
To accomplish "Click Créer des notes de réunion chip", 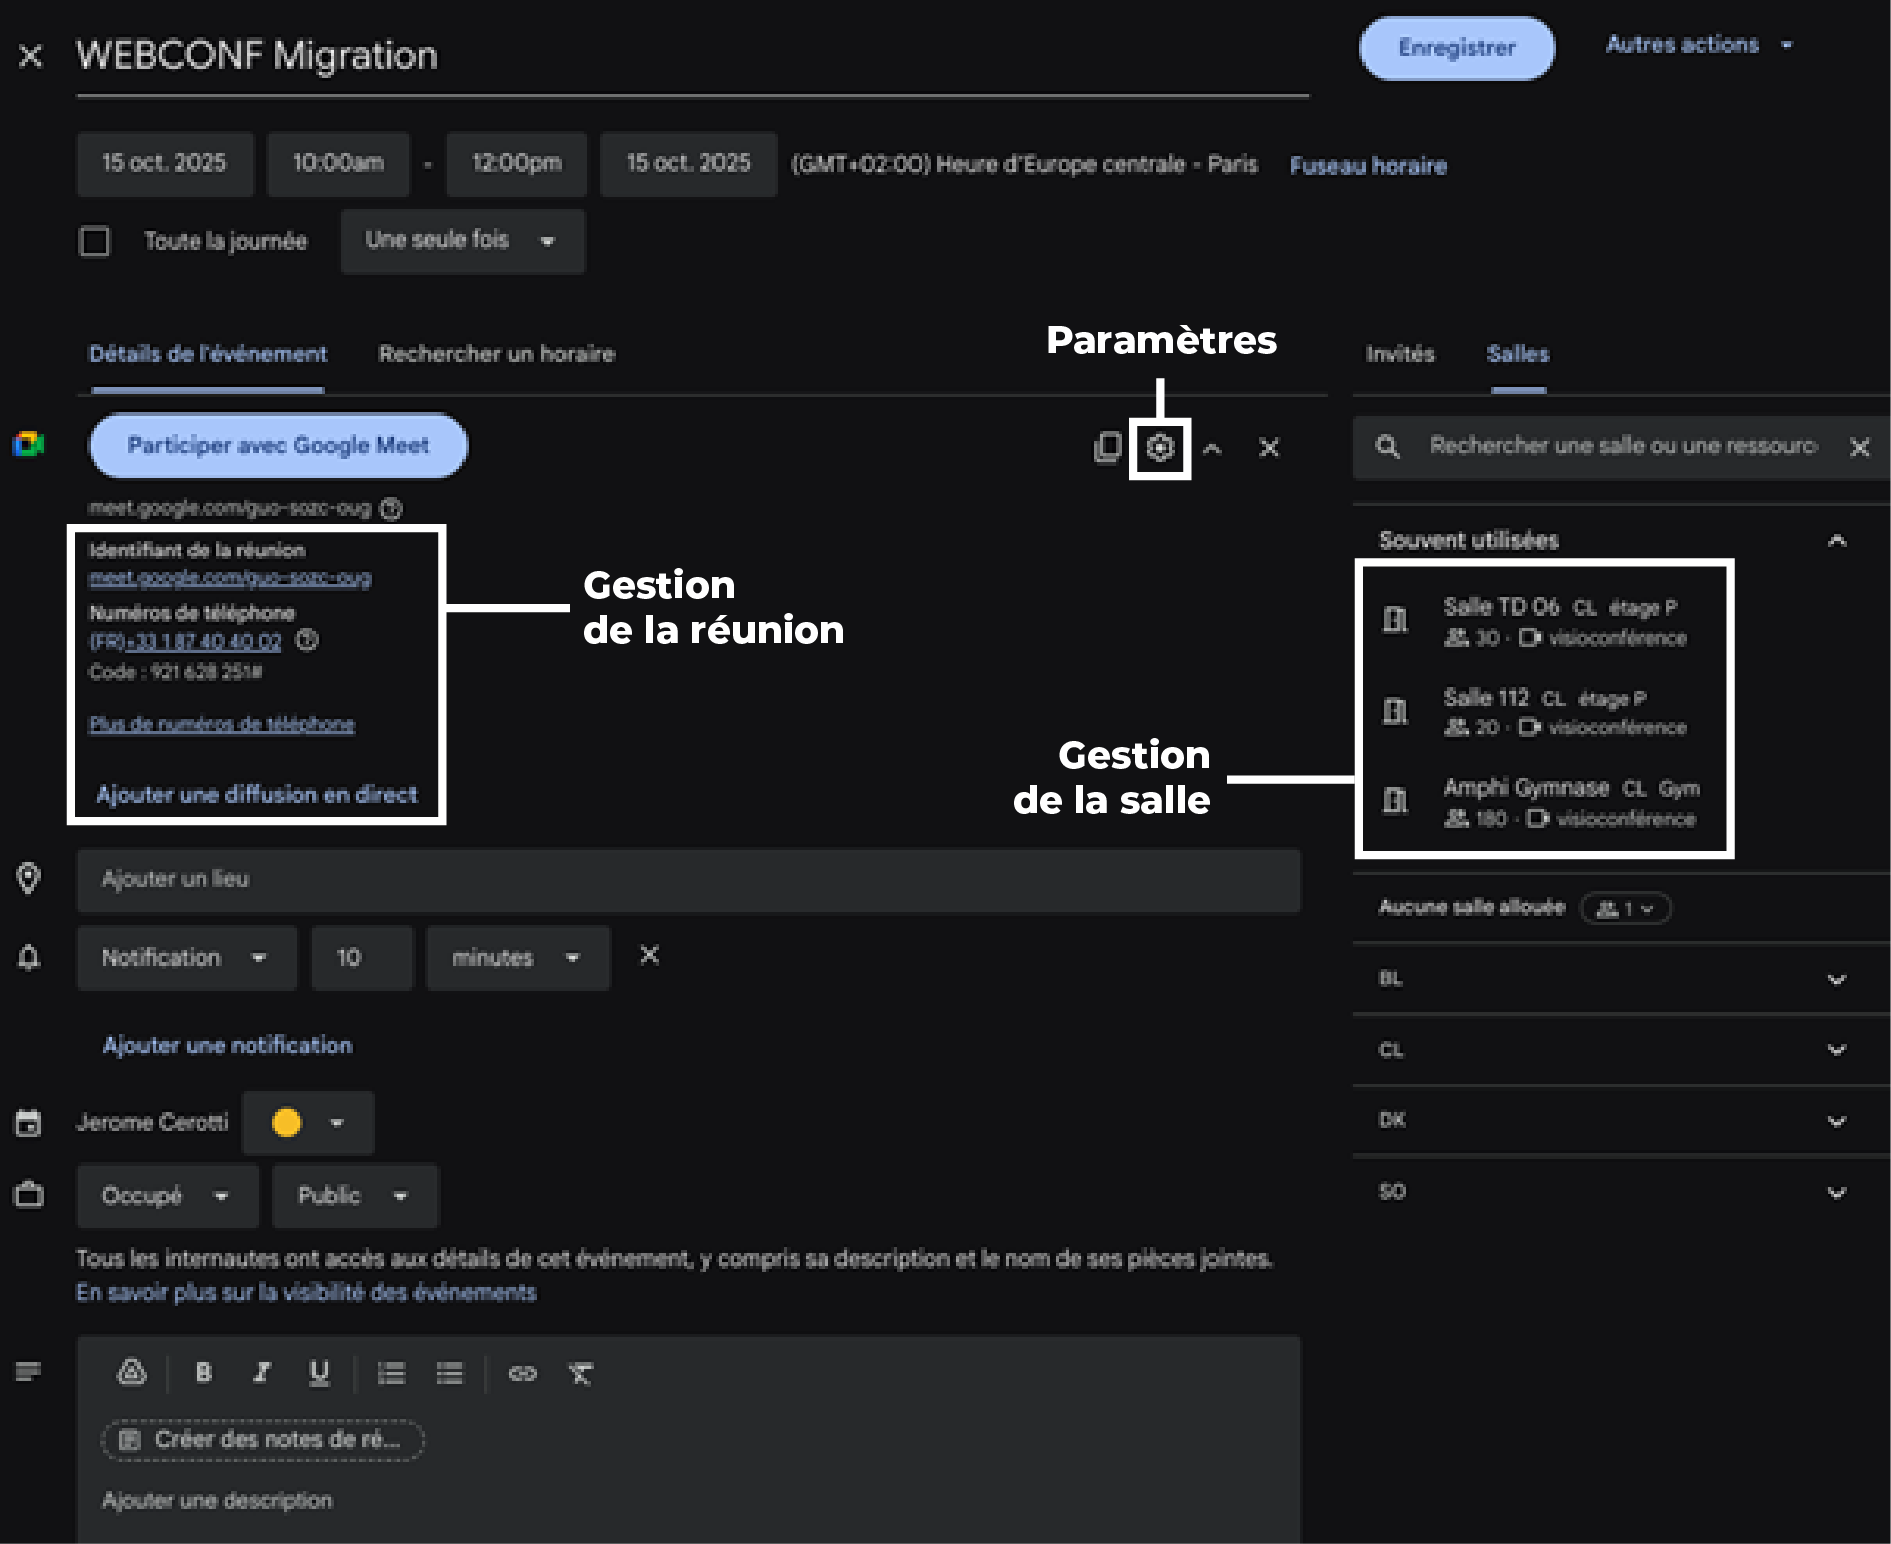I will tap(262, 1440).
